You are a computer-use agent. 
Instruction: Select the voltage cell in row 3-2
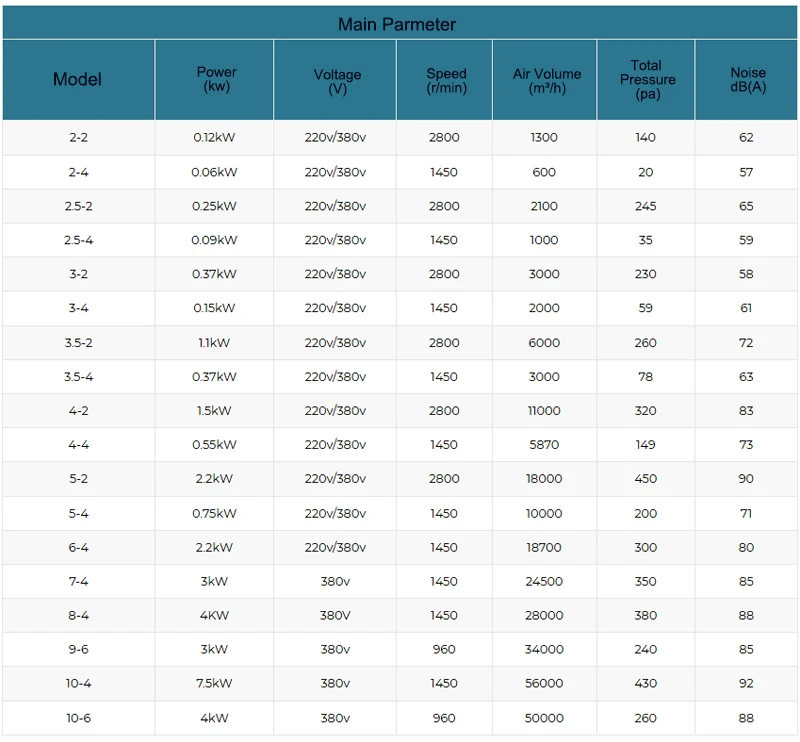pos(335,274)
